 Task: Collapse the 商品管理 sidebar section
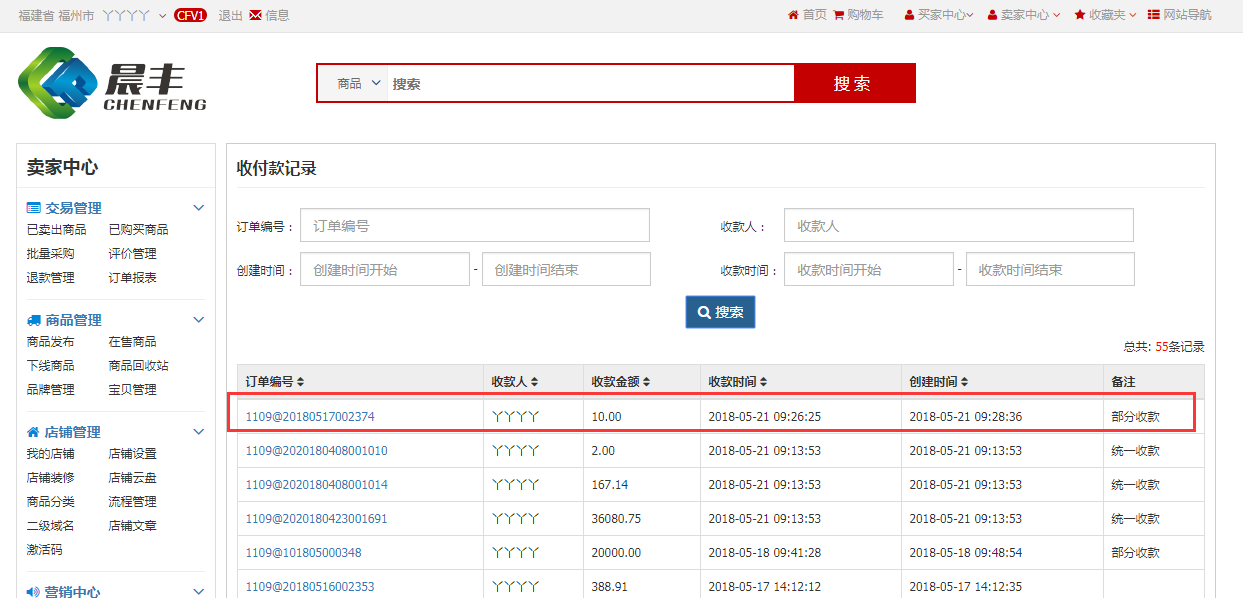(198, 320)
